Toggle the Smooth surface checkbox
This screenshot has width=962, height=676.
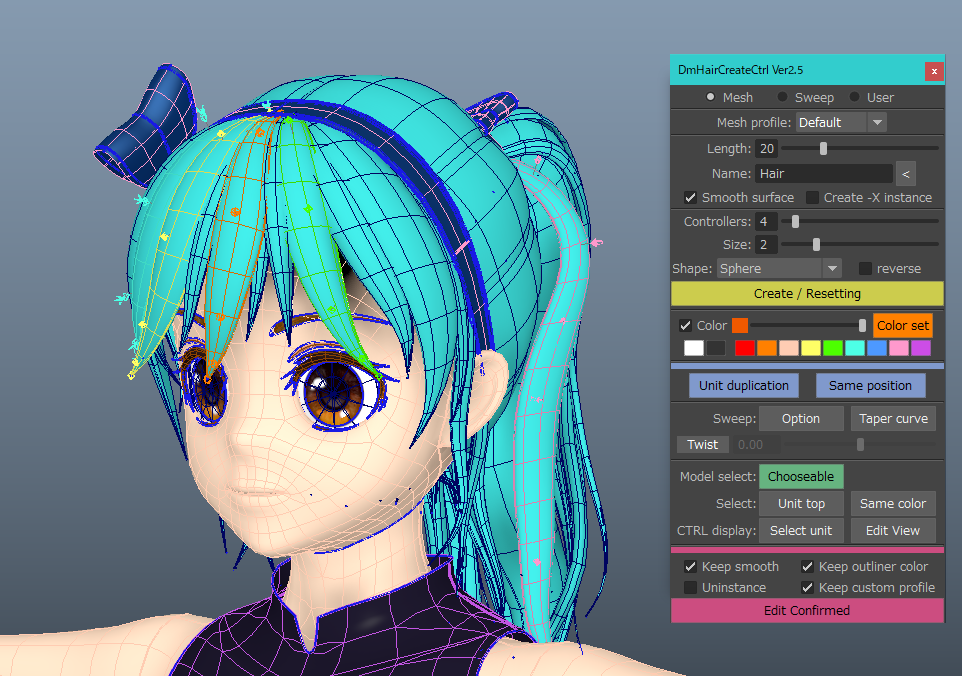[690, 198]
